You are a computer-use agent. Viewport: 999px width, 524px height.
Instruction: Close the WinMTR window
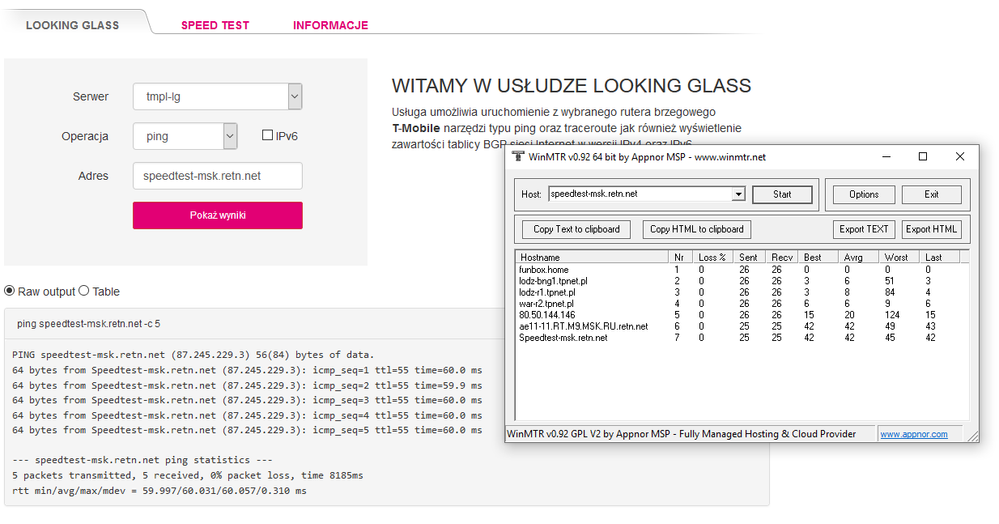tap(960, 157)
